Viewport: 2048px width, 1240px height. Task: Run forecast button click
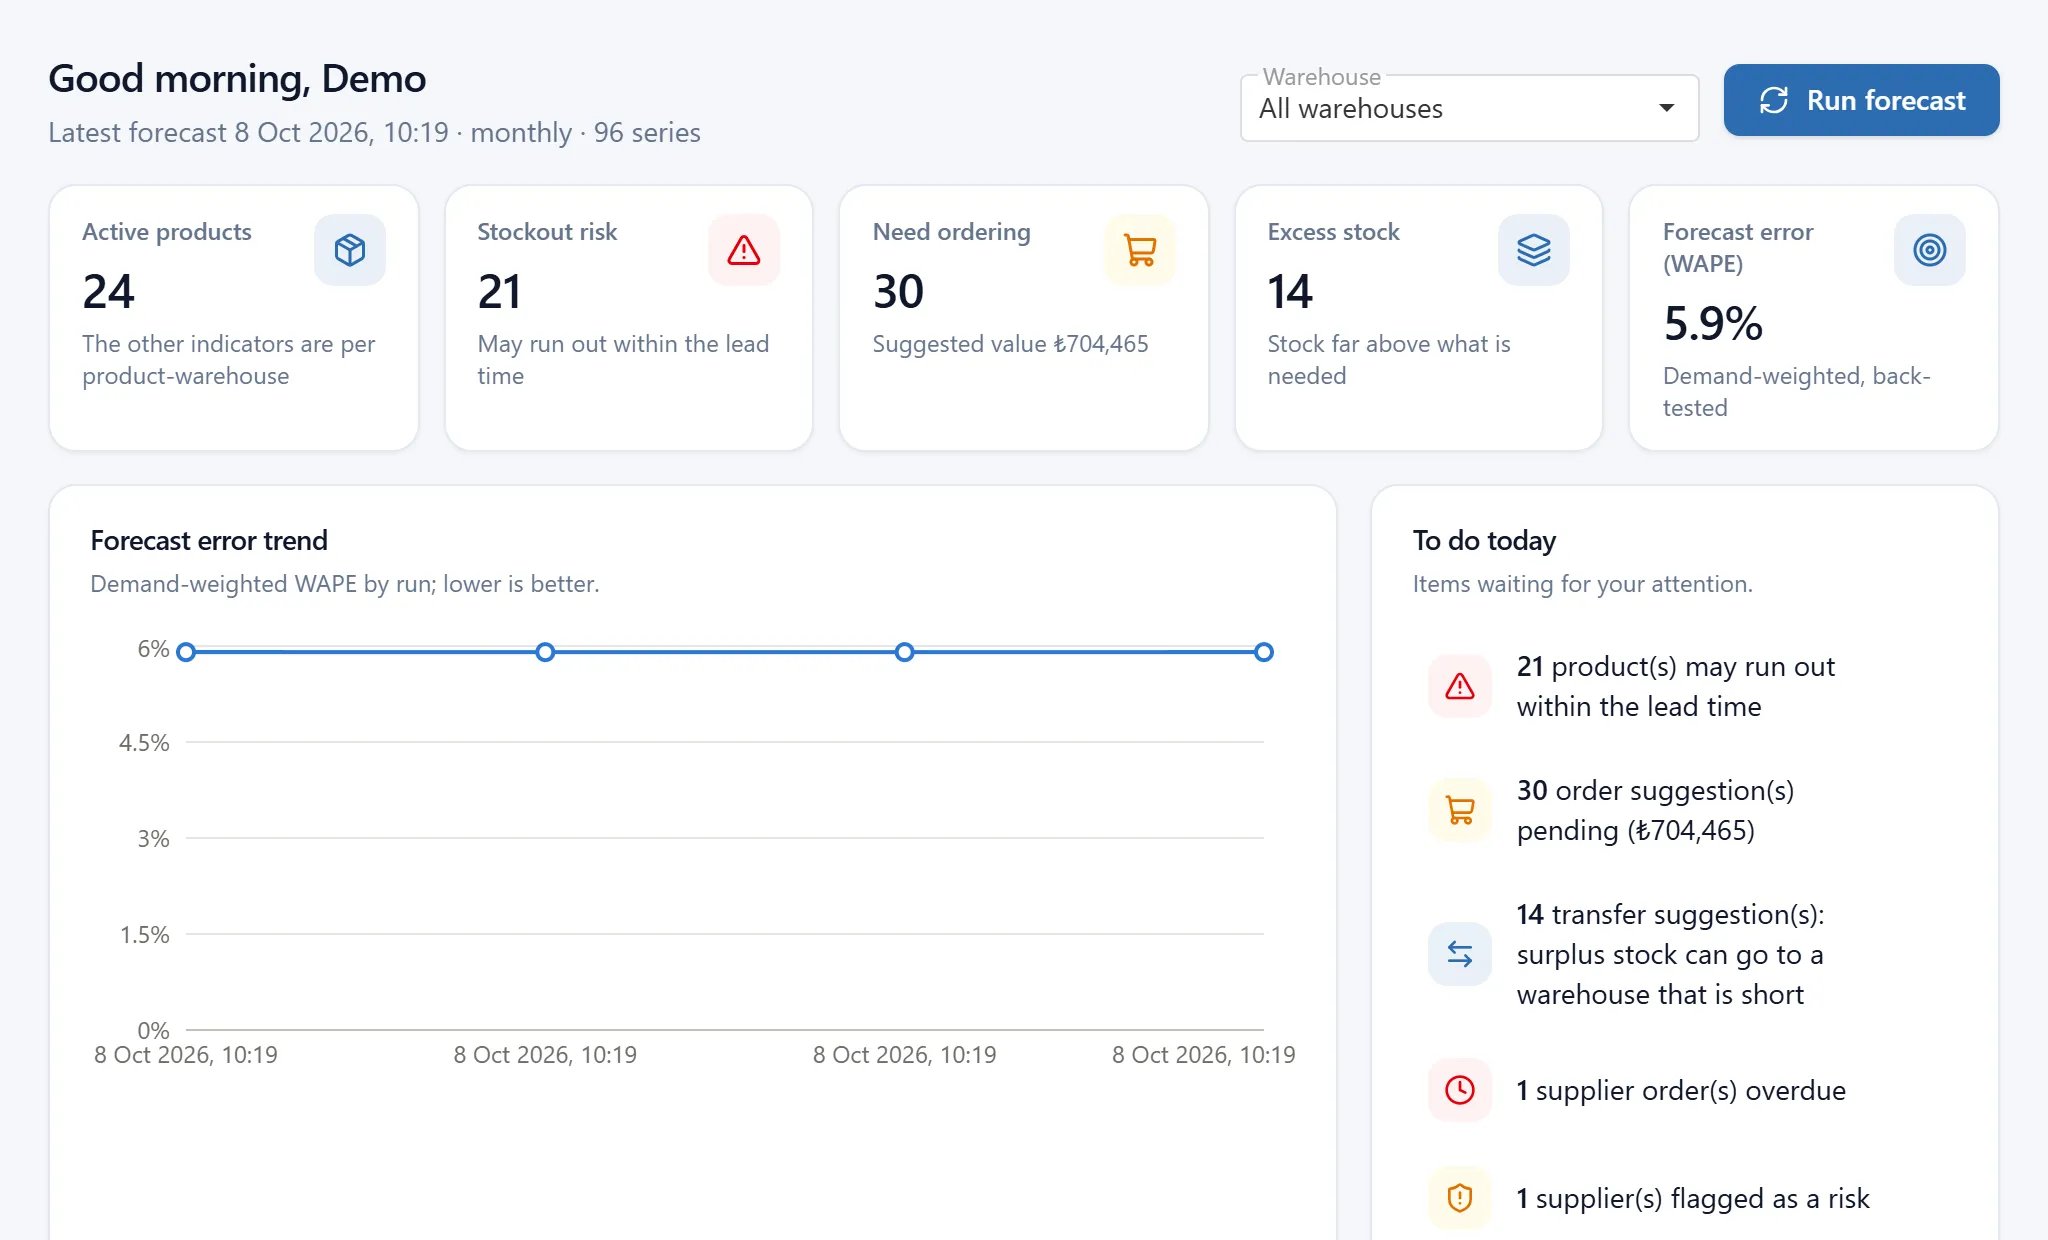[1861, 100]
